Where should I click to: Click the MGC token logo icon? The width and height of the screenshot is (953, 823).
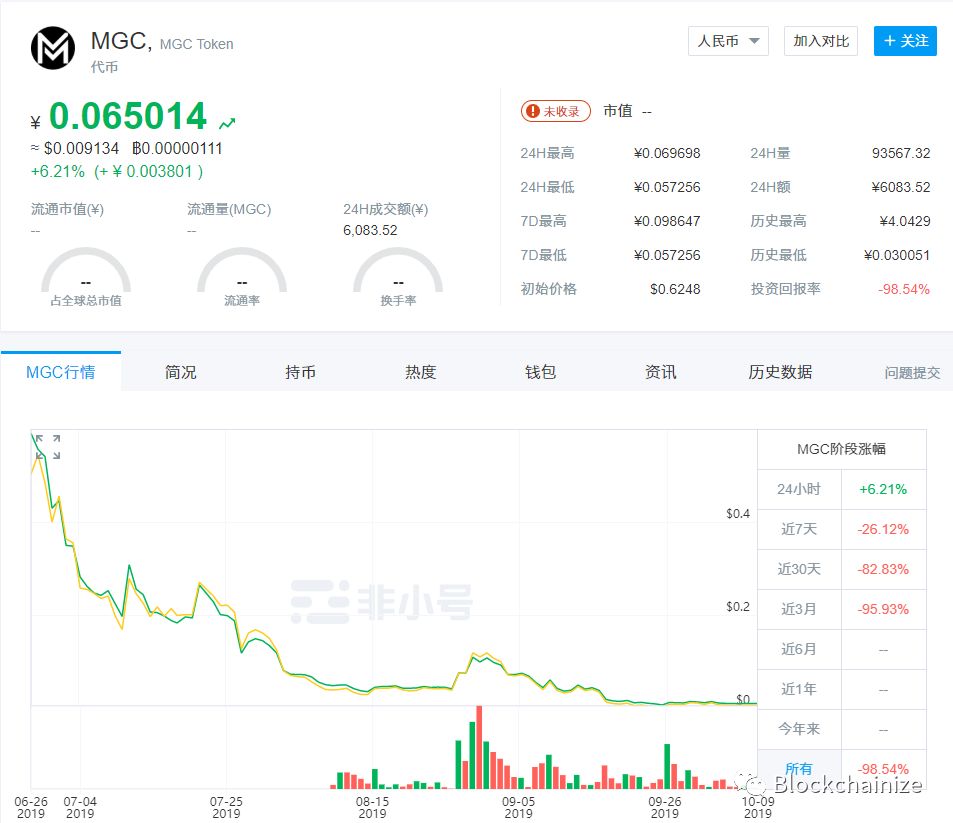pyautogui.click(x=53, y=48)
